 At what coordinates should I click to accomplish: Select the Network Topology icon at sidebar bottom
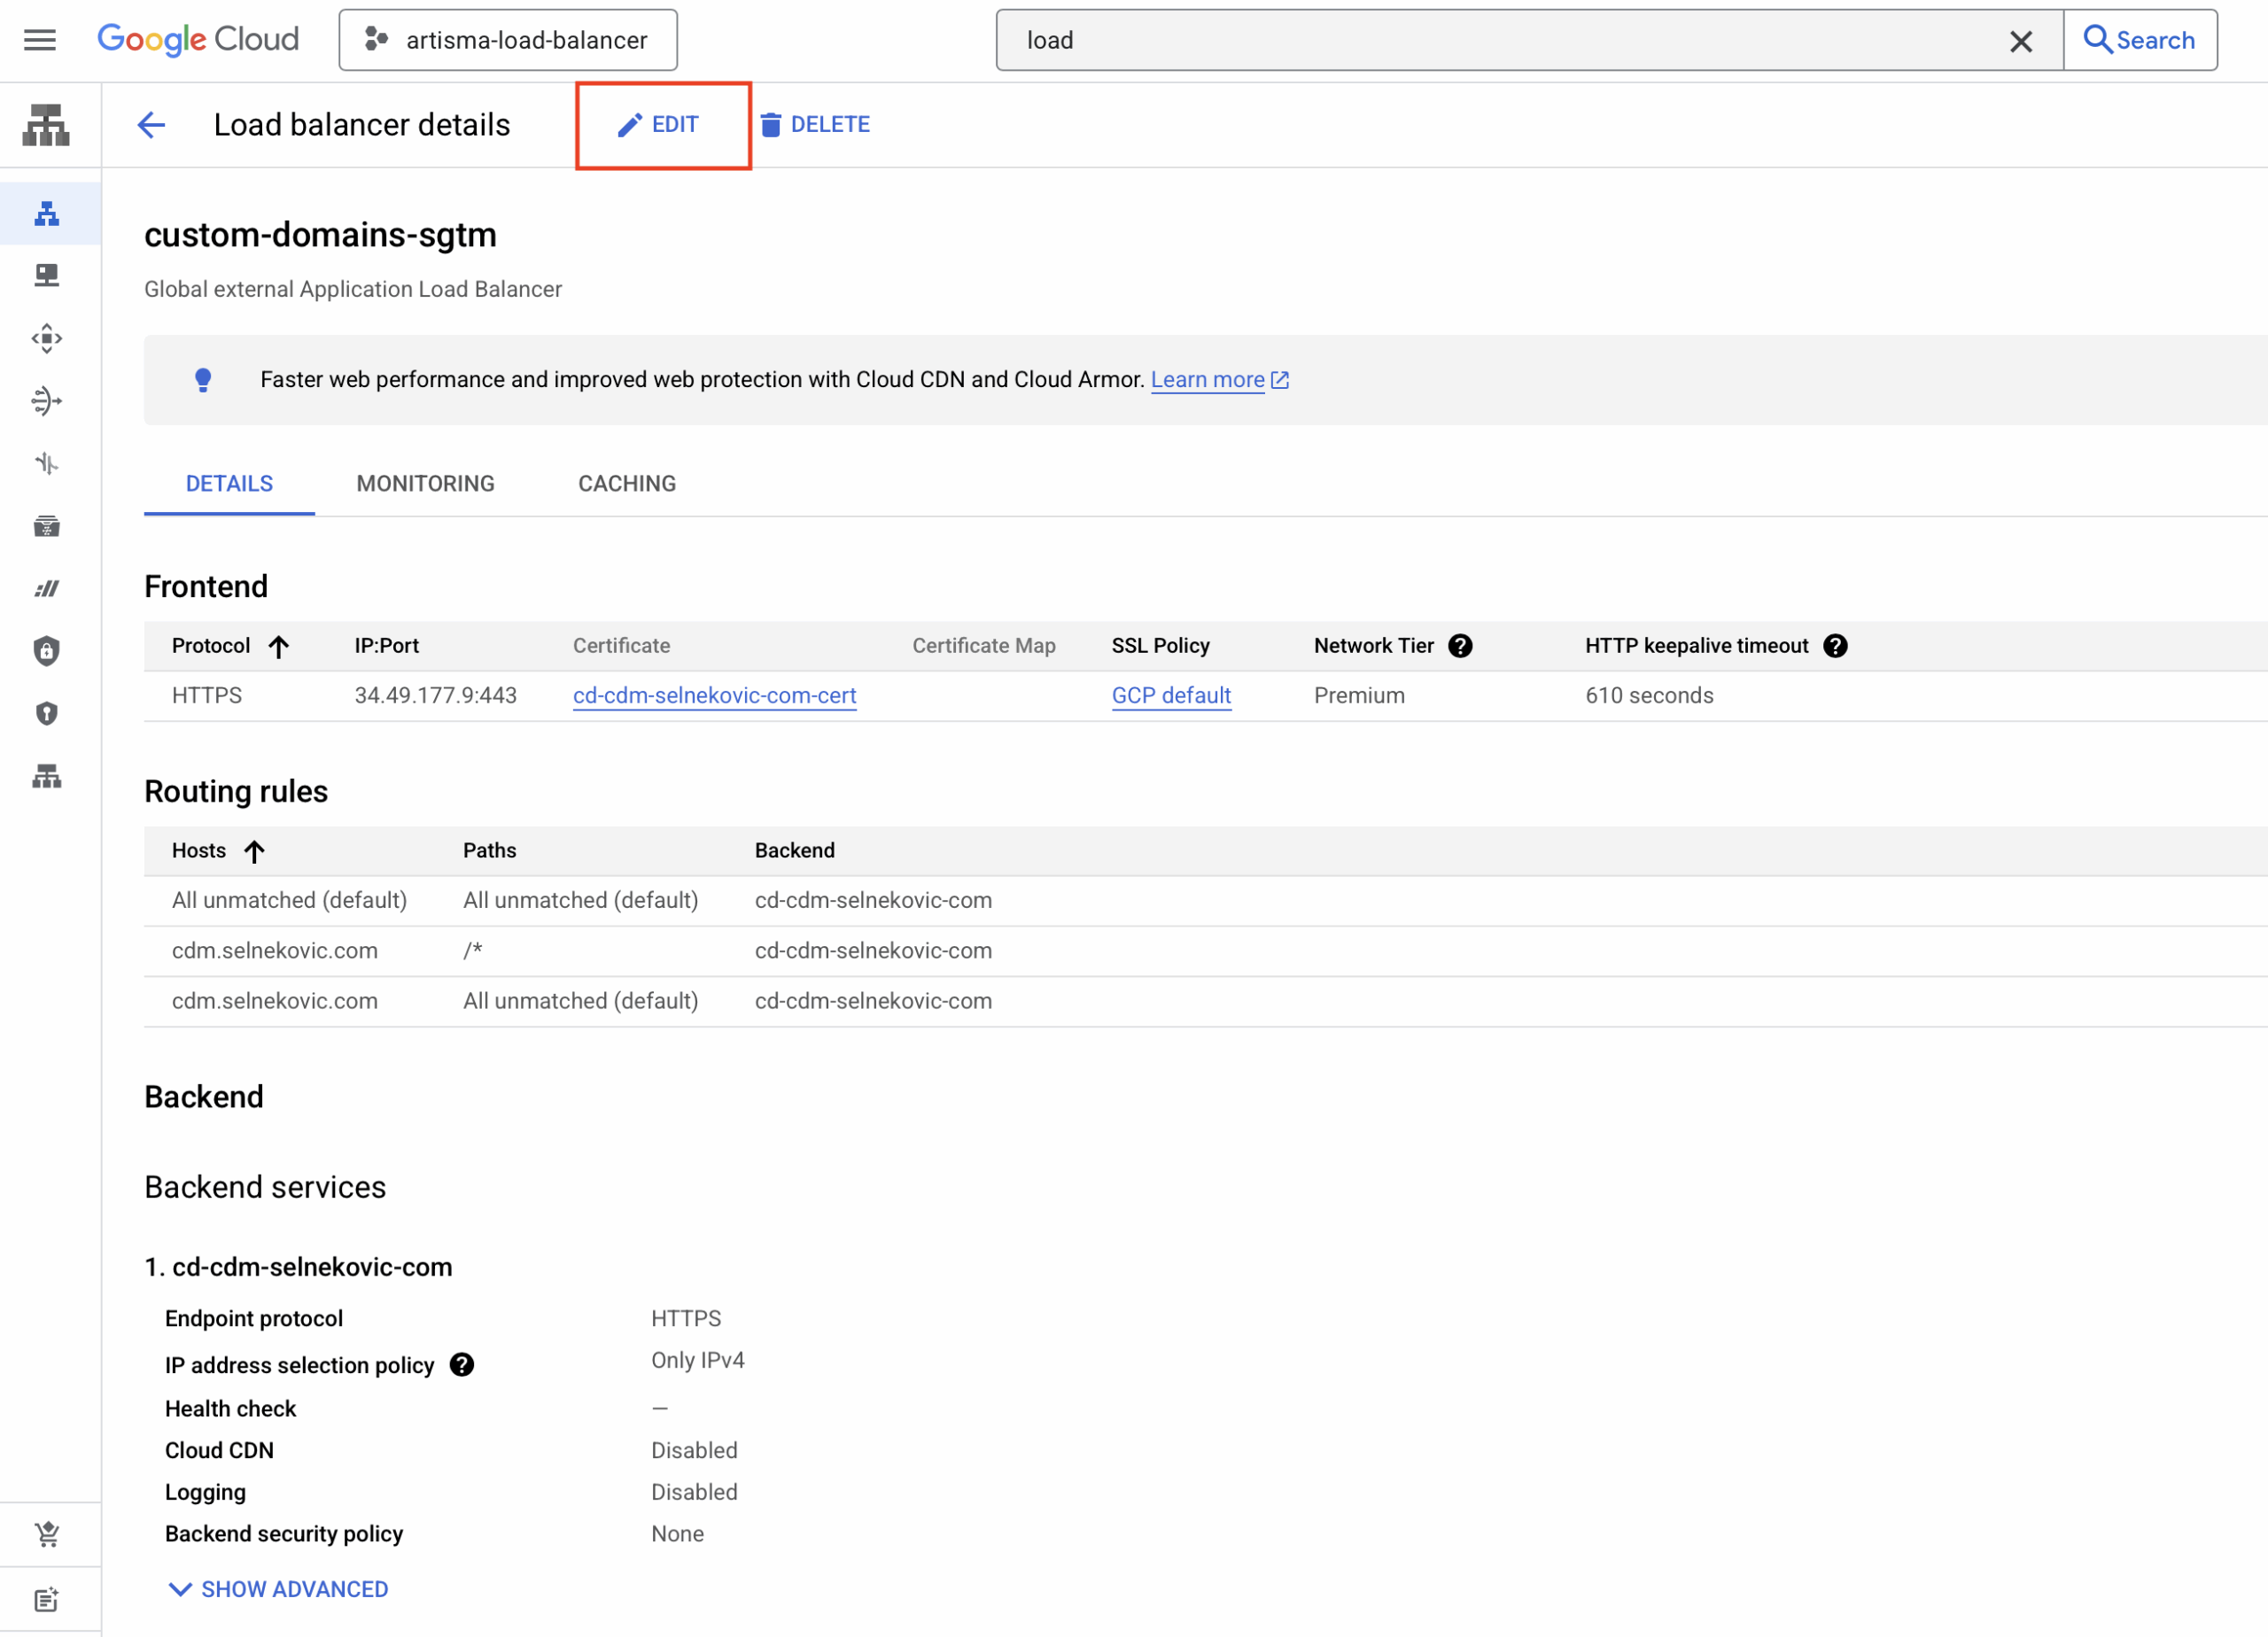pyautogui.click(x=47, y=777)
